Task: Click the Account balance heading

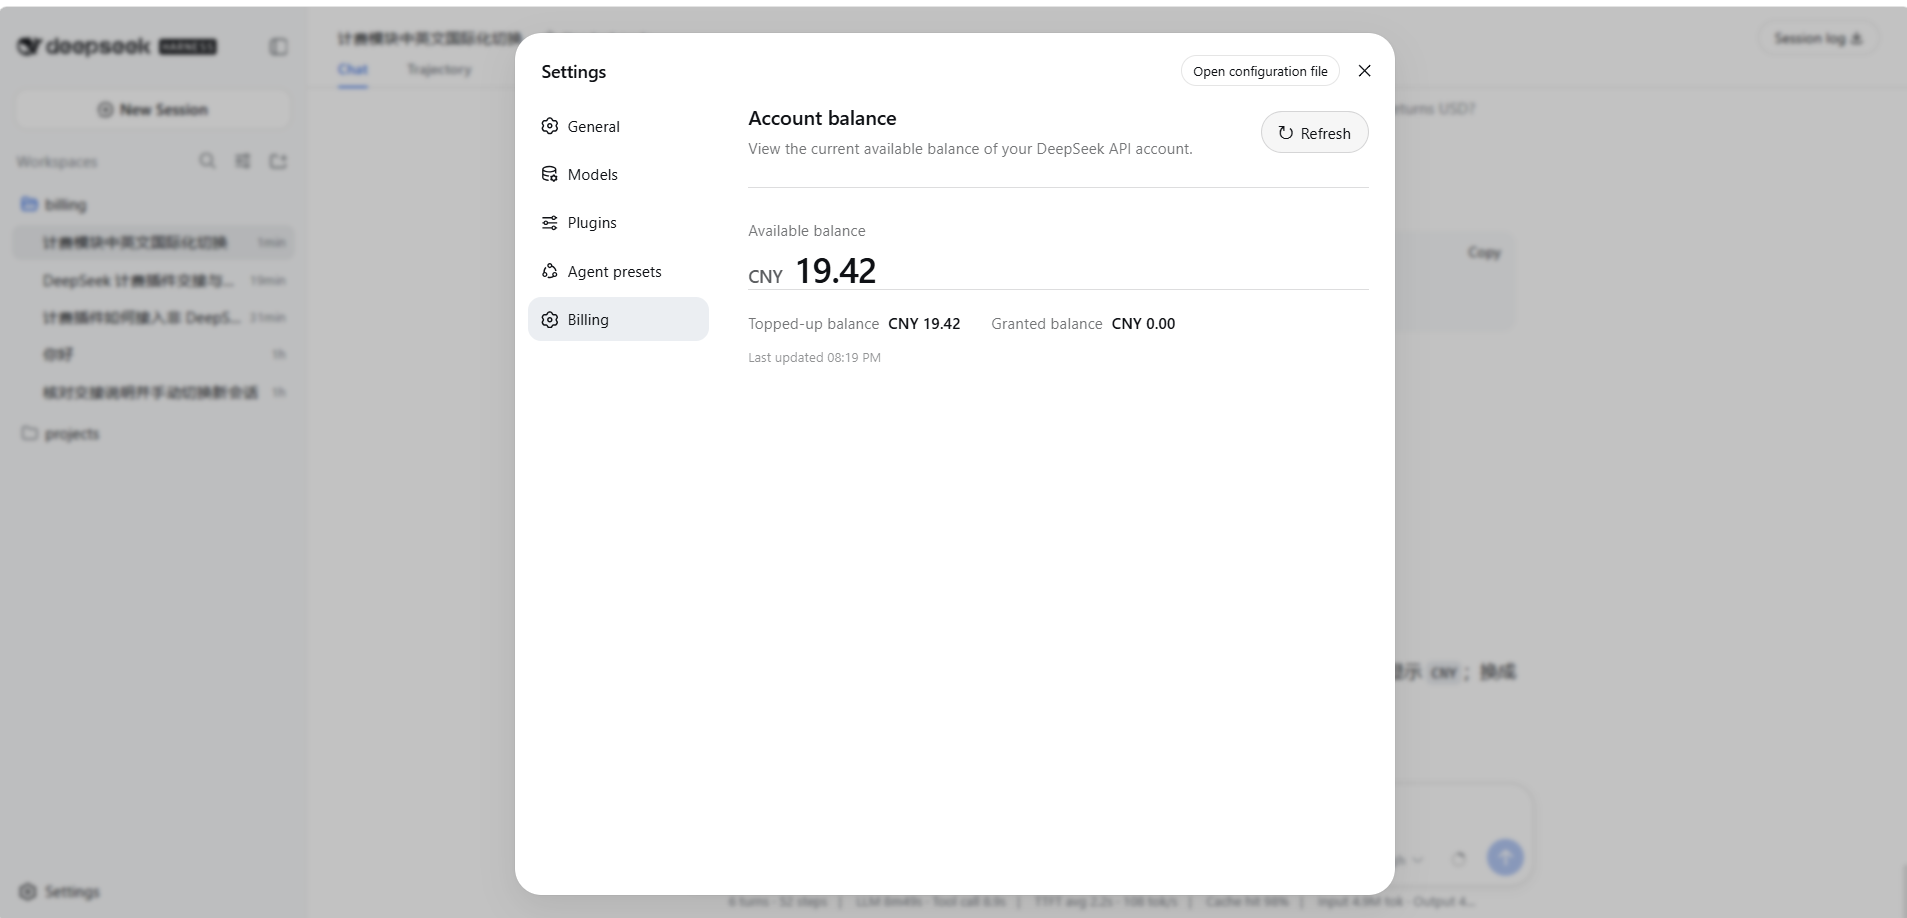Action: coord(822,118)
